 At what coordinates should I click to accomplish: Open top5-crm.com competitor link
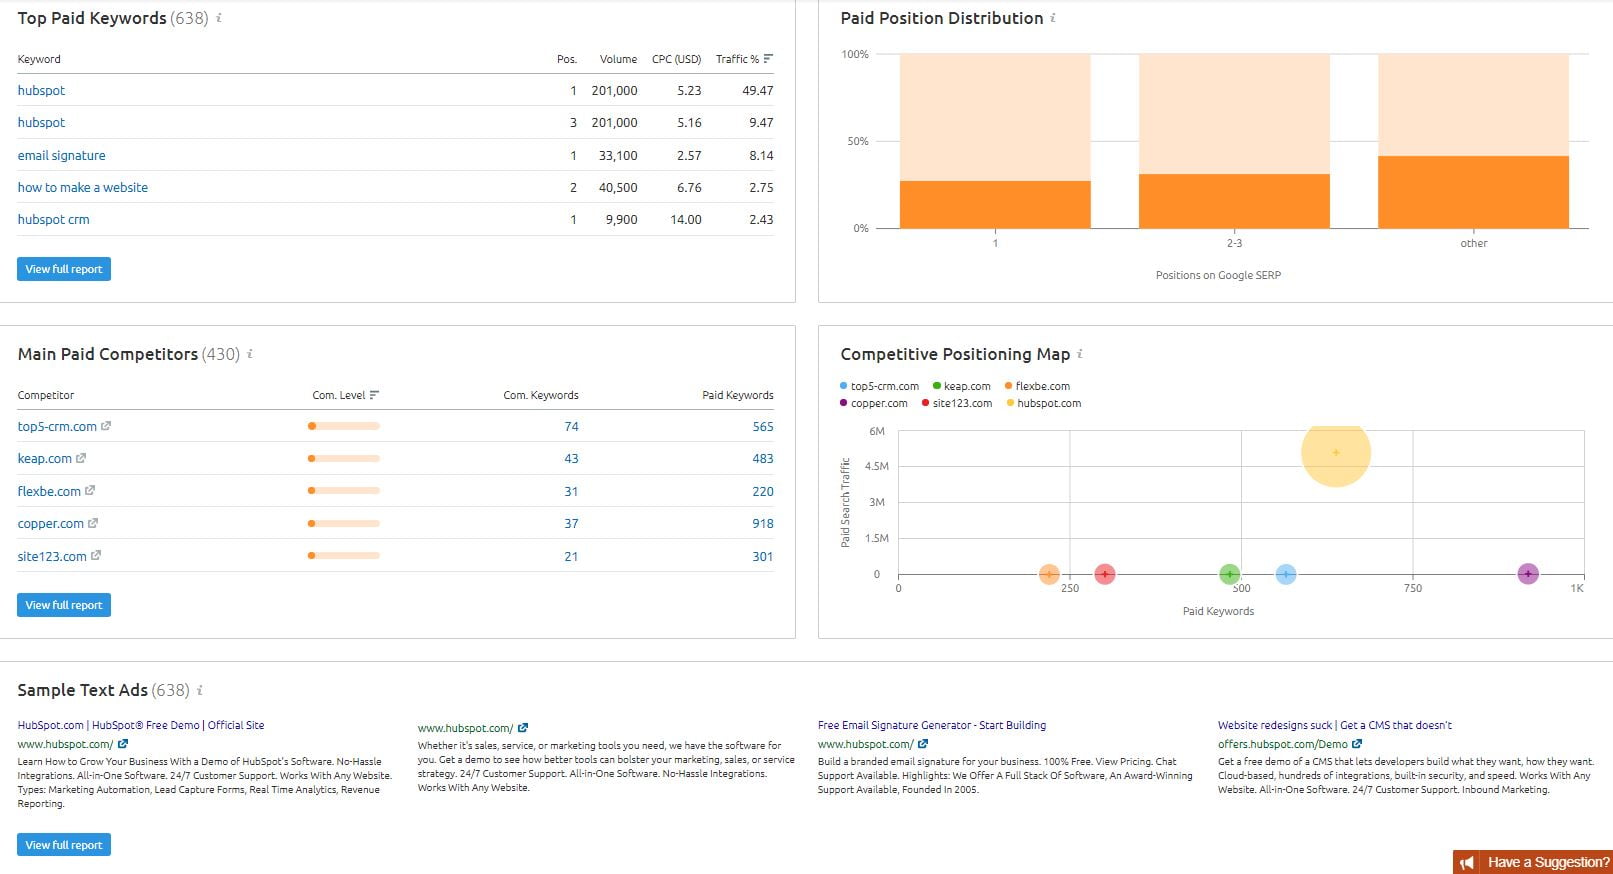point(57,426)
